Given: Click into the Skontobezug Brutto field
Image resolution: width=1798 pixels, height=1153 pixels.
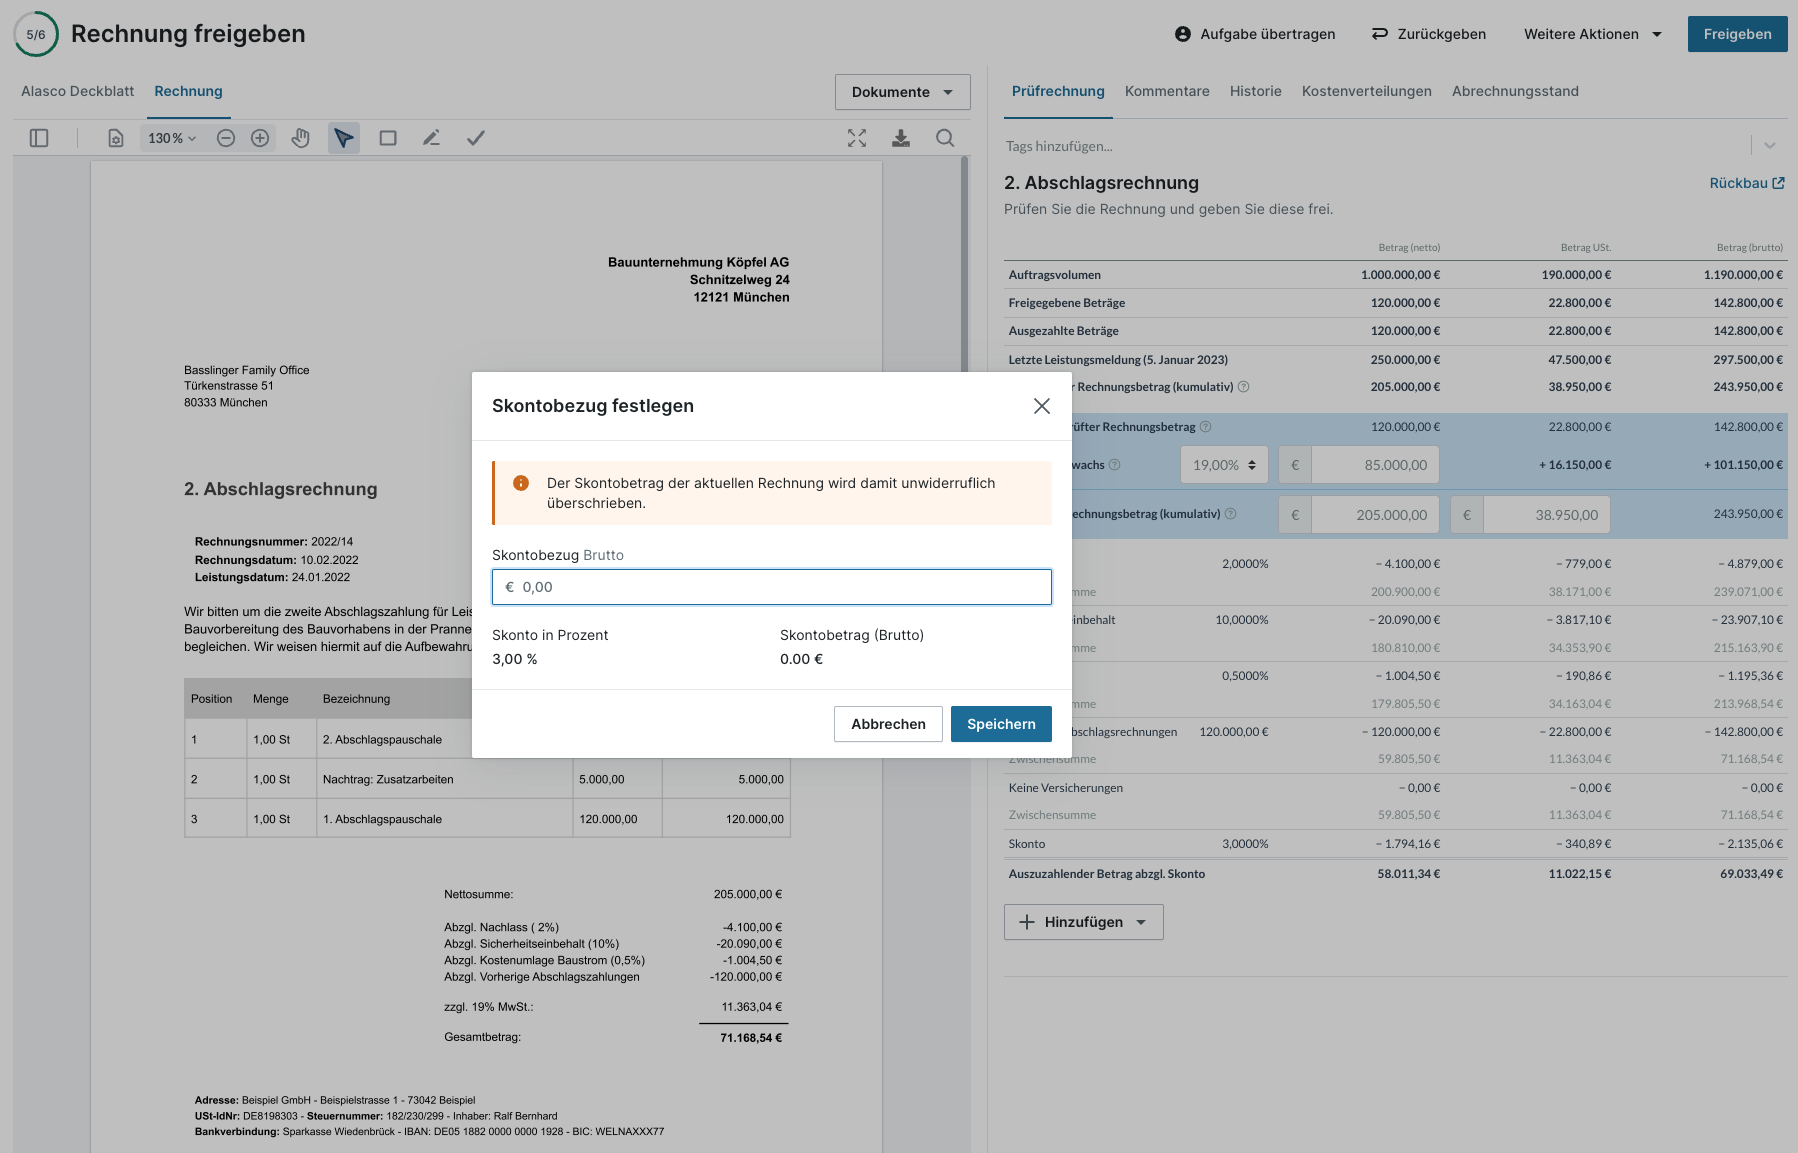Looking at the screenshot, I should pos(772,587).
